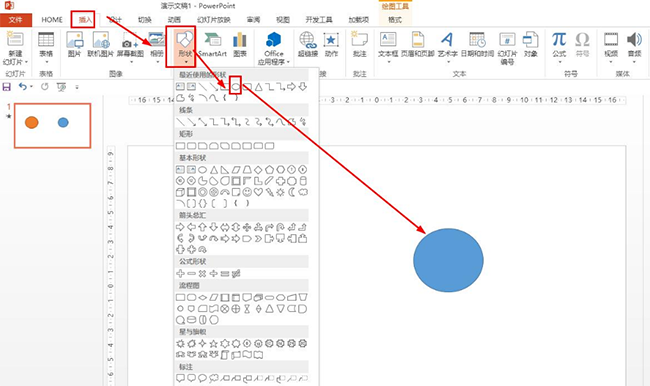Select the smiley face shape
650x386 pixels.
tap(247, 192)
